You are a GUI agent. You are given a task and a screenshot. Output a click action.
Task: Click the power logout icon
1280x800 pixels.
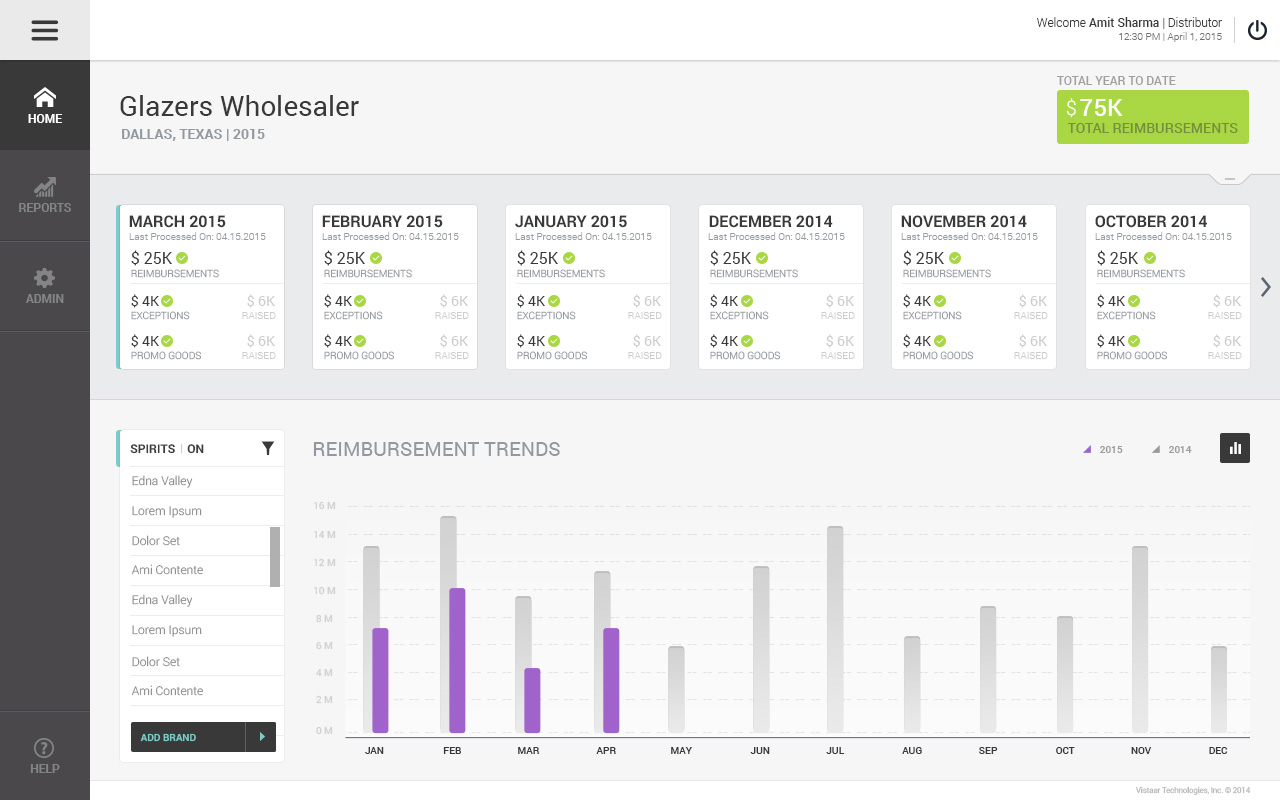pos(1257,30)
